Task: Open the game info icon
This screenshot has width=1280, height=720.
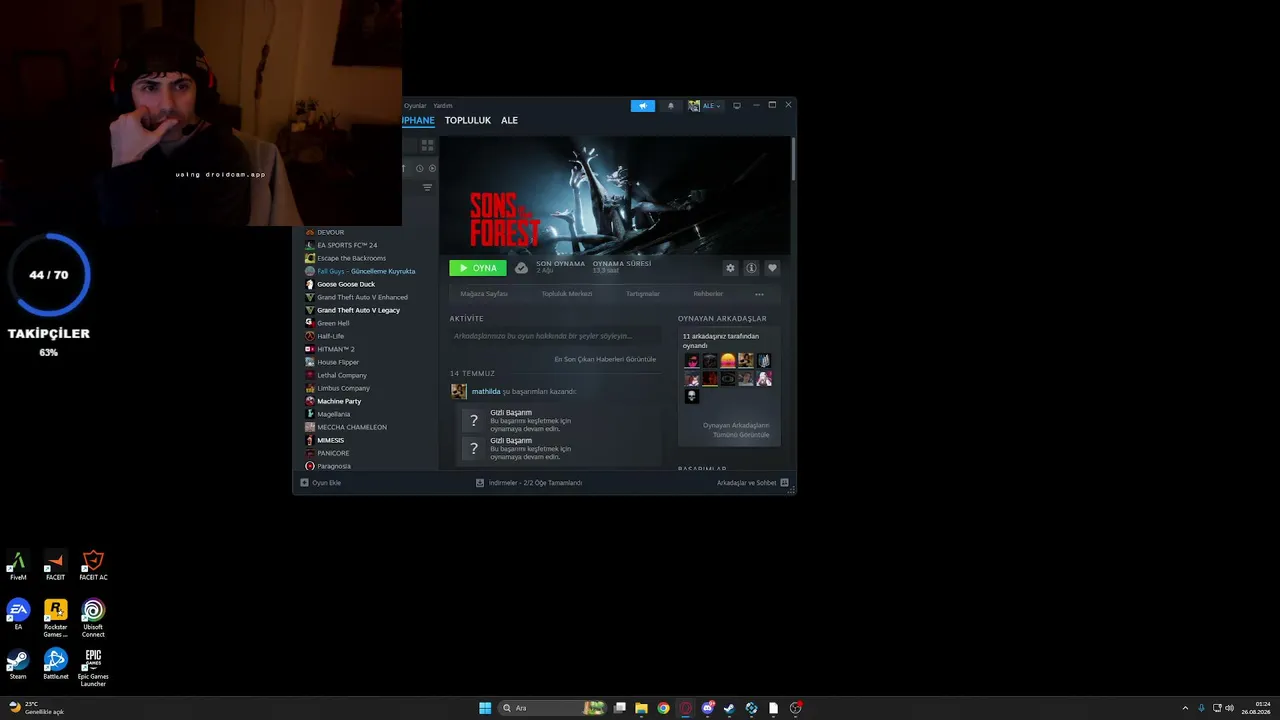Action: tap(751, 268)
